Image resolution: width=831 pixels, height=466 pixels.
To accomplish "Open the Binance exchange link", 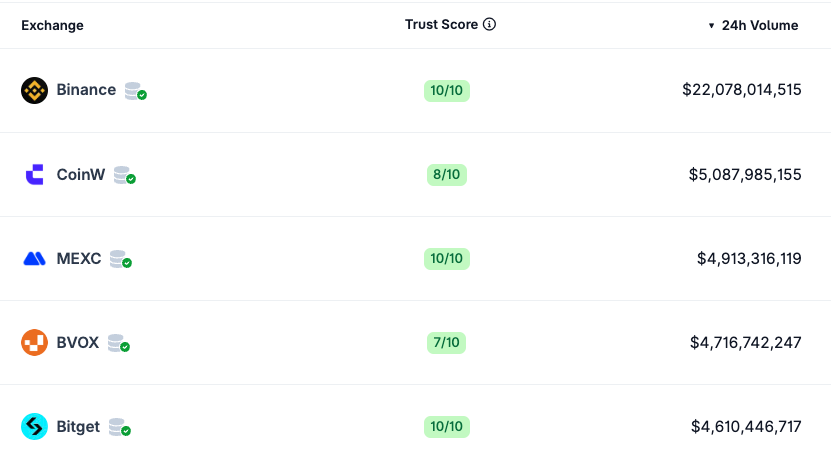I will 86,90.
